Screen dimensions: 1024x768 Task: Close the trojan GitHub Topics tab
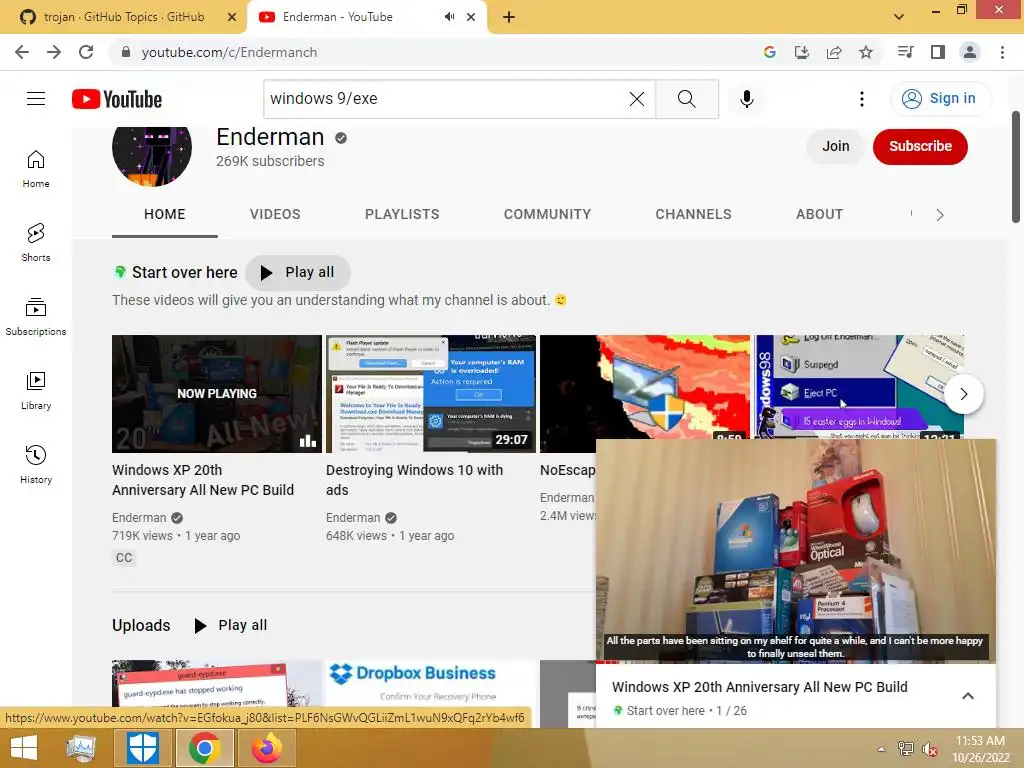(x=231, y=17)
